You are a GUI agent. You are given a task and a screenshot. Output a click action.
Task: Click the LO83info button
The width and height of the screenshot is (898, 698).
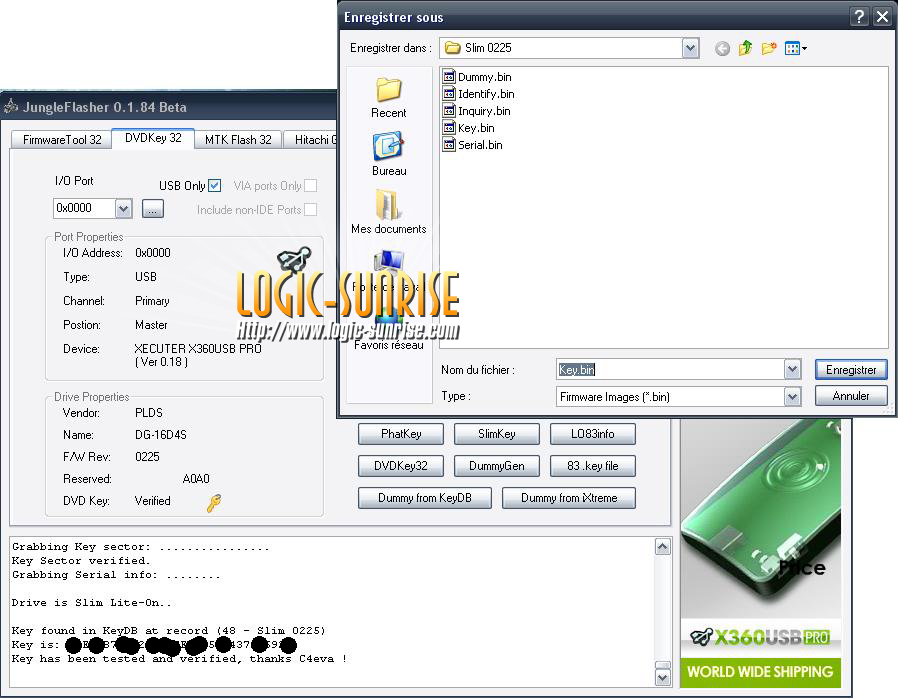click(593, 434)
